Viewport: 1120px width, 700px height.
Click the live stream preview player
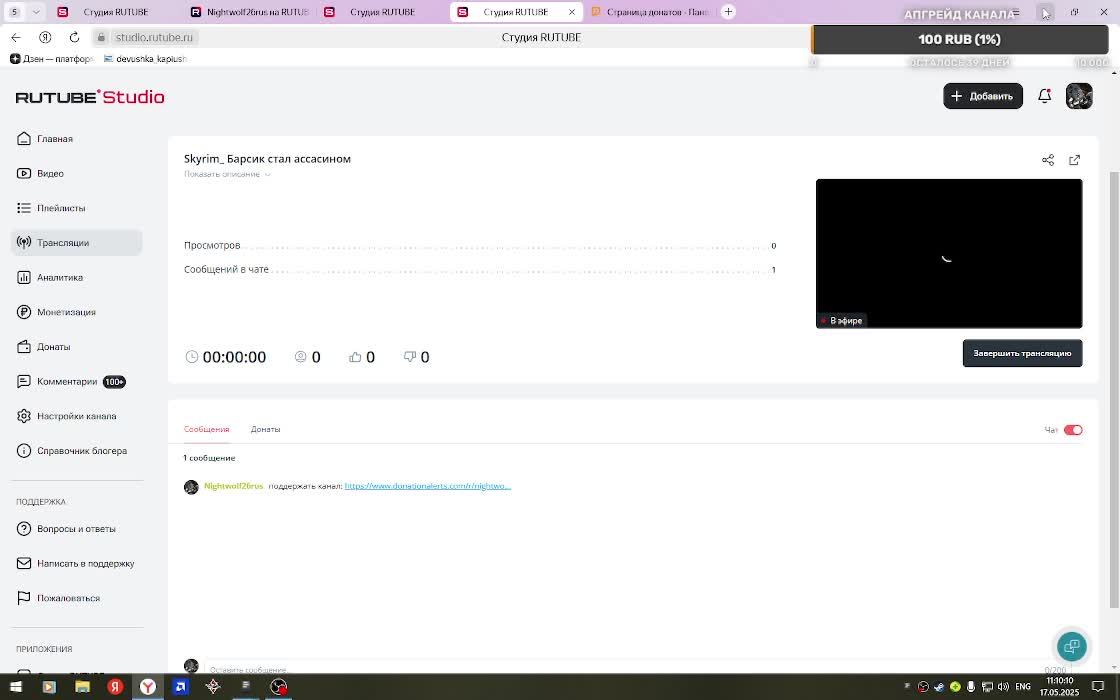(948, 253)
